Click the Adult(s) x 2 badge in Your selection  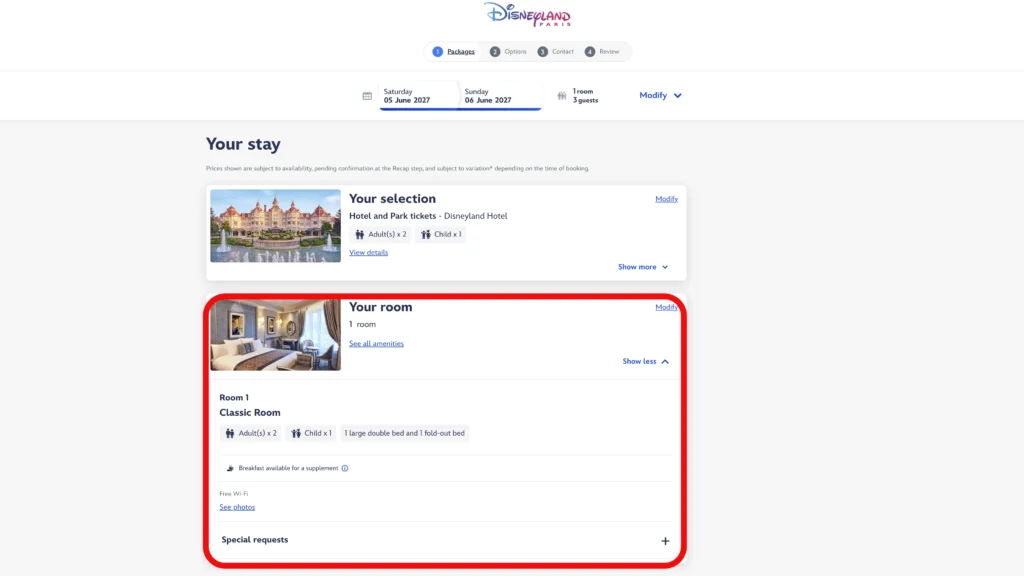tap(380, 234)
